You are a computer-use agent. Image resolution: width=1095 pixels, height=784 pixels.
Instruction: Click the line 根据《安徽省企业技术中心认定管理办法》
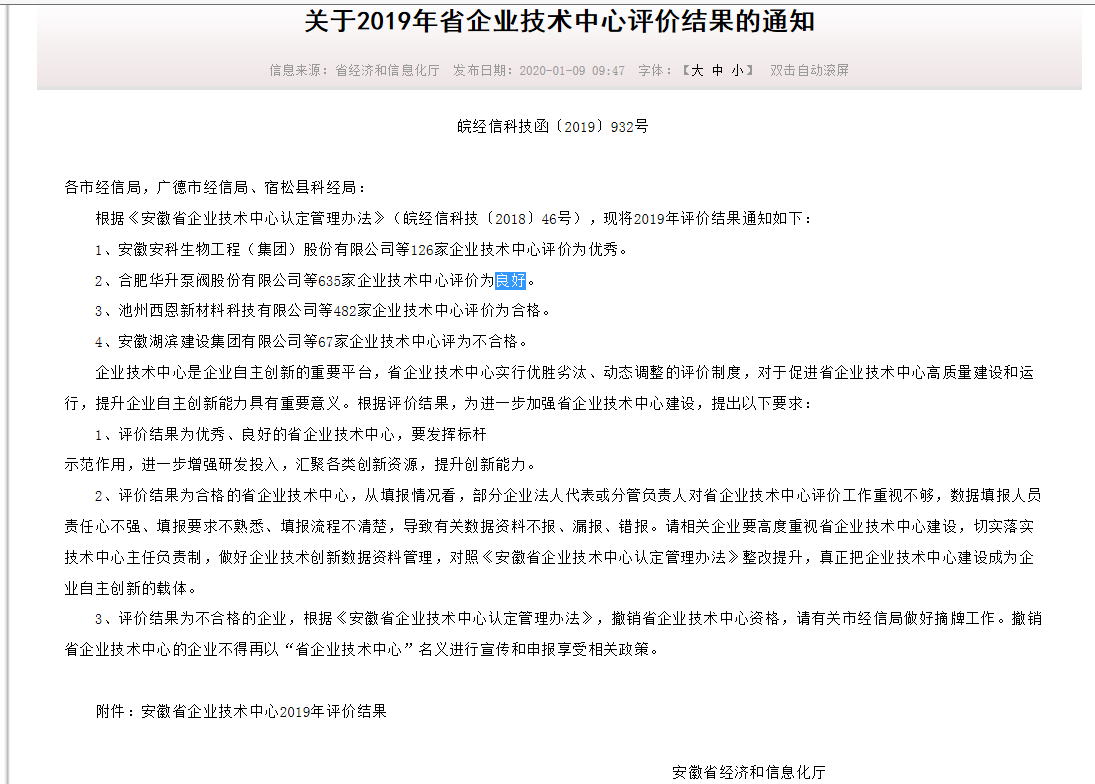454,219
